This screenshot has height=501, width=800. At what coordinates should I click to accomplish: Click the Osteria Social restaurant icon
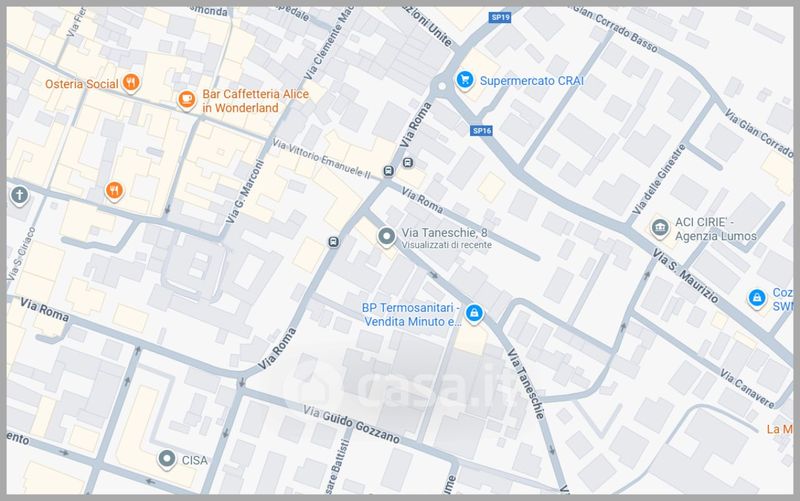click(x=131, y=82)
